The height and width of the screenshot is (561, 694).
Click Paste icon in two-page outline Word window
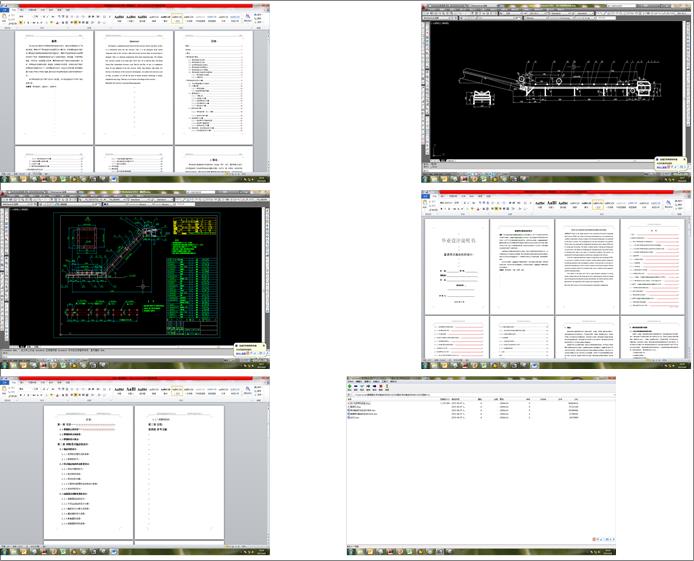[x=4, y=390]
